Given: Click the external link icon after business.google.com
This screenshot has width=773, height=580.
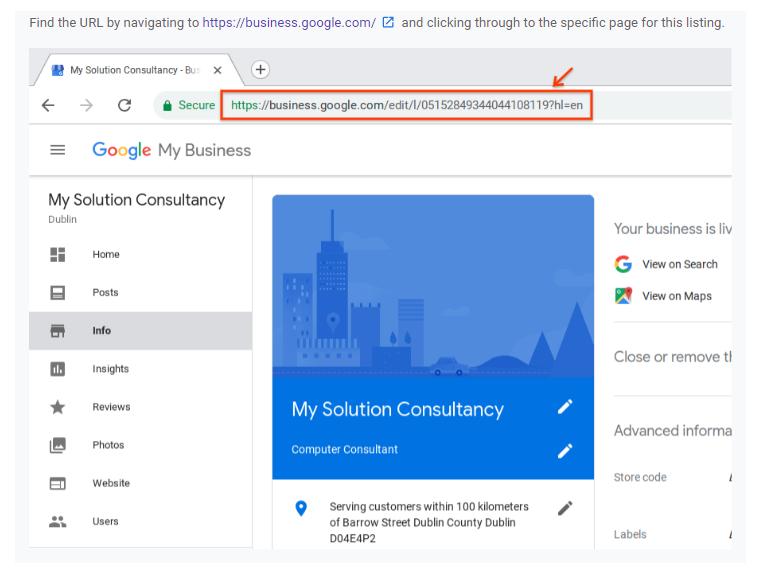Looking at the screenshot, I should pyautogui.click(x=388, y=22).
